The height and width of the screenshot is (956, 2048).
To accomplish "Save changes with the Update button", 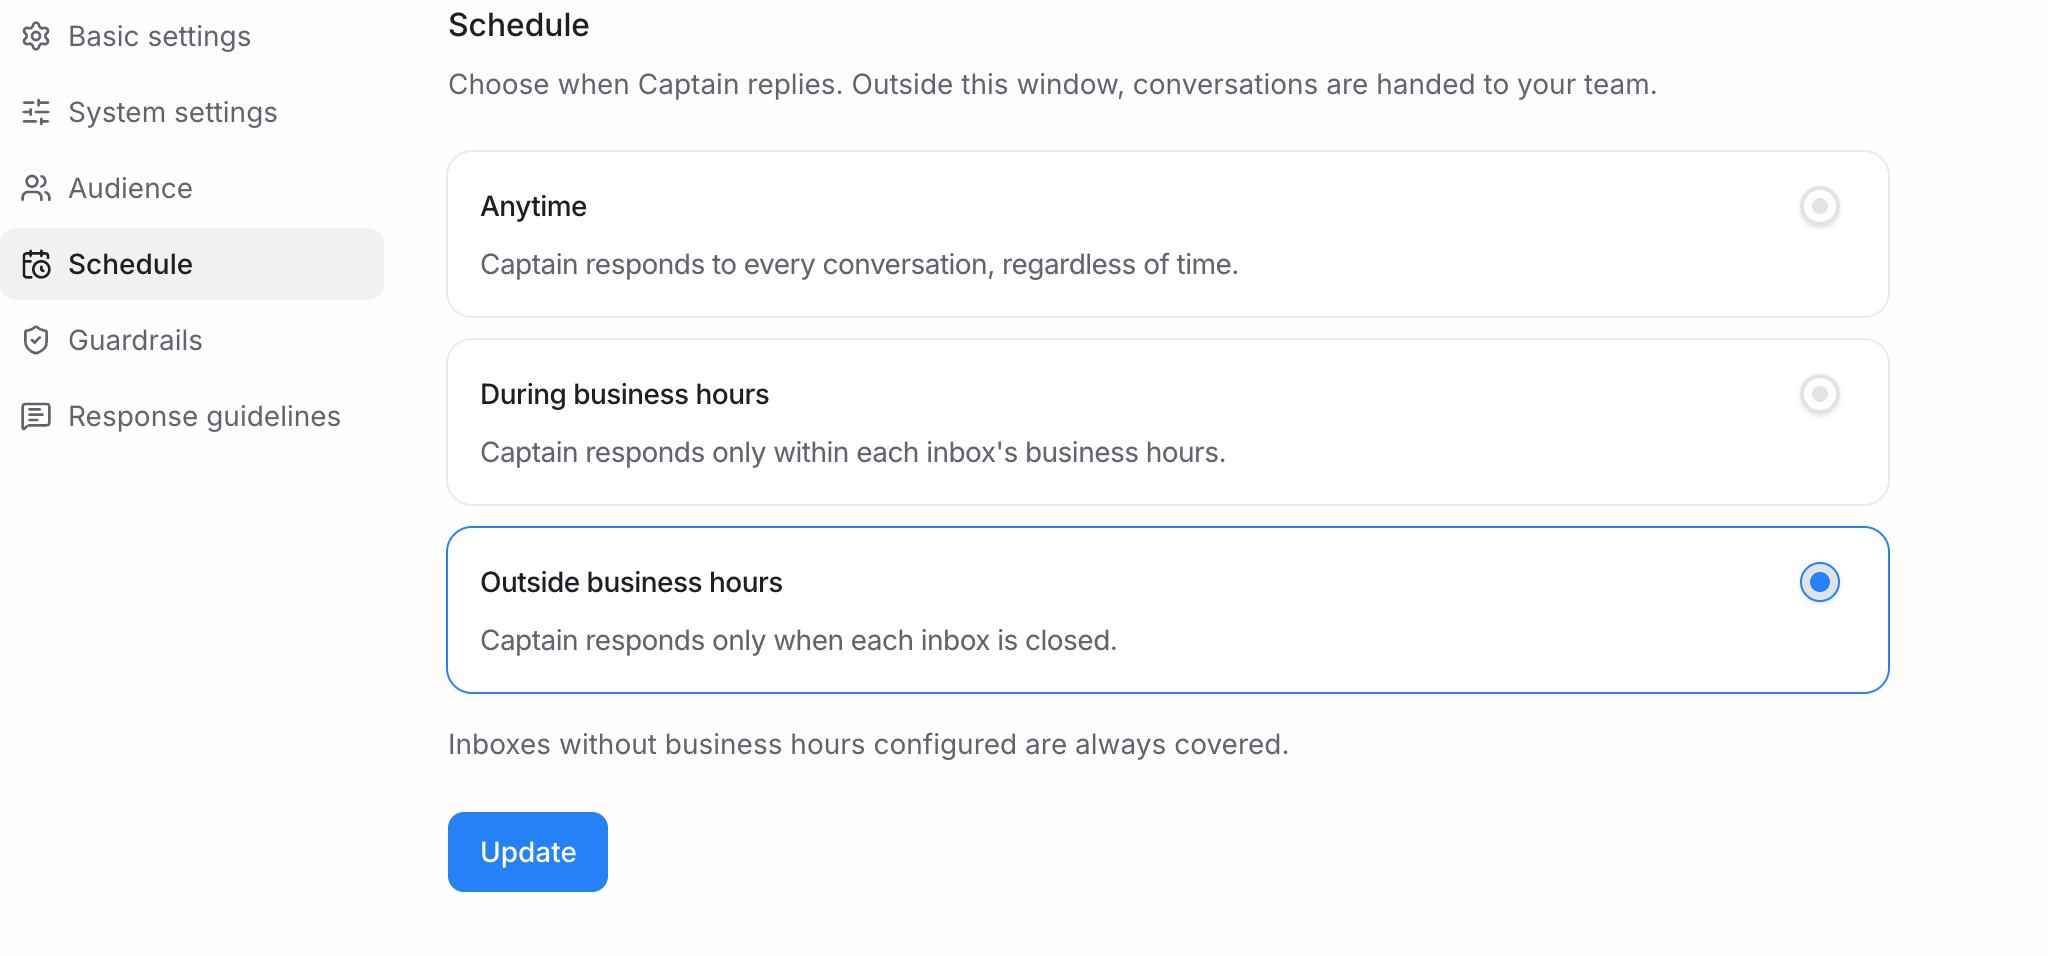I will click(528, 852).
